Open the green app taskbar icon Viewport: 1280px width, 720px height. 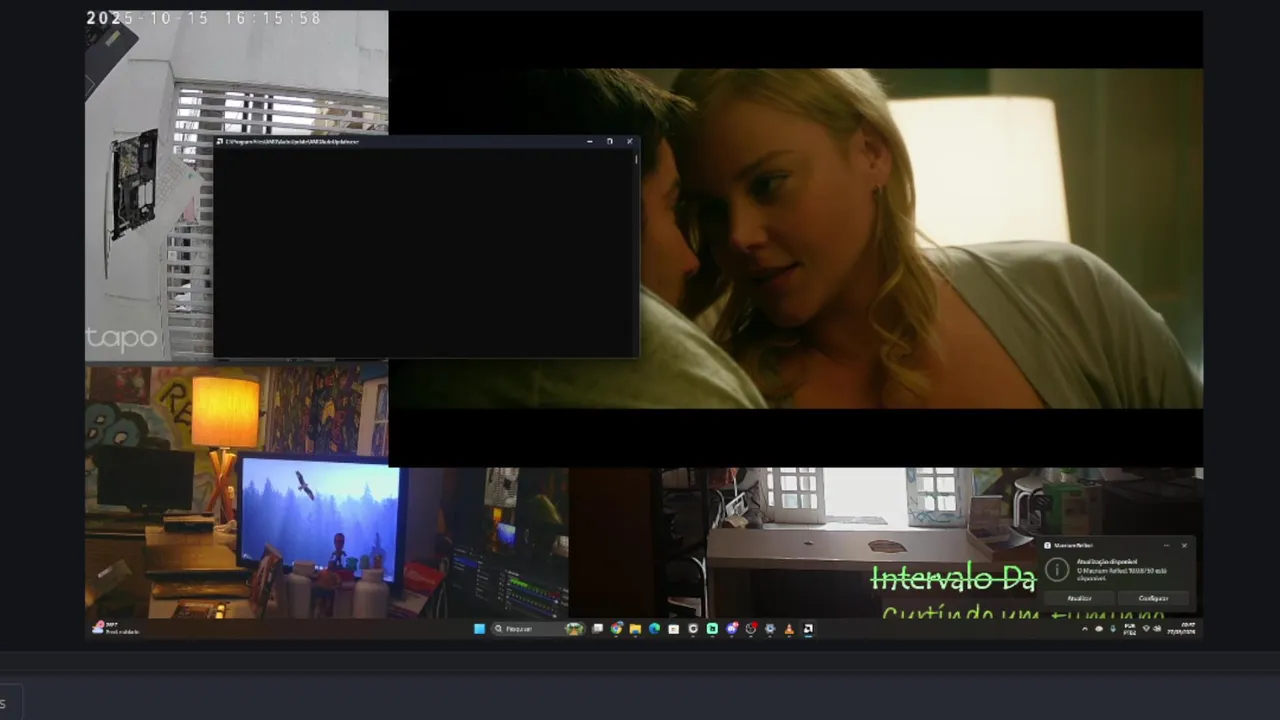pyautogui.click(x=712, y=629)
